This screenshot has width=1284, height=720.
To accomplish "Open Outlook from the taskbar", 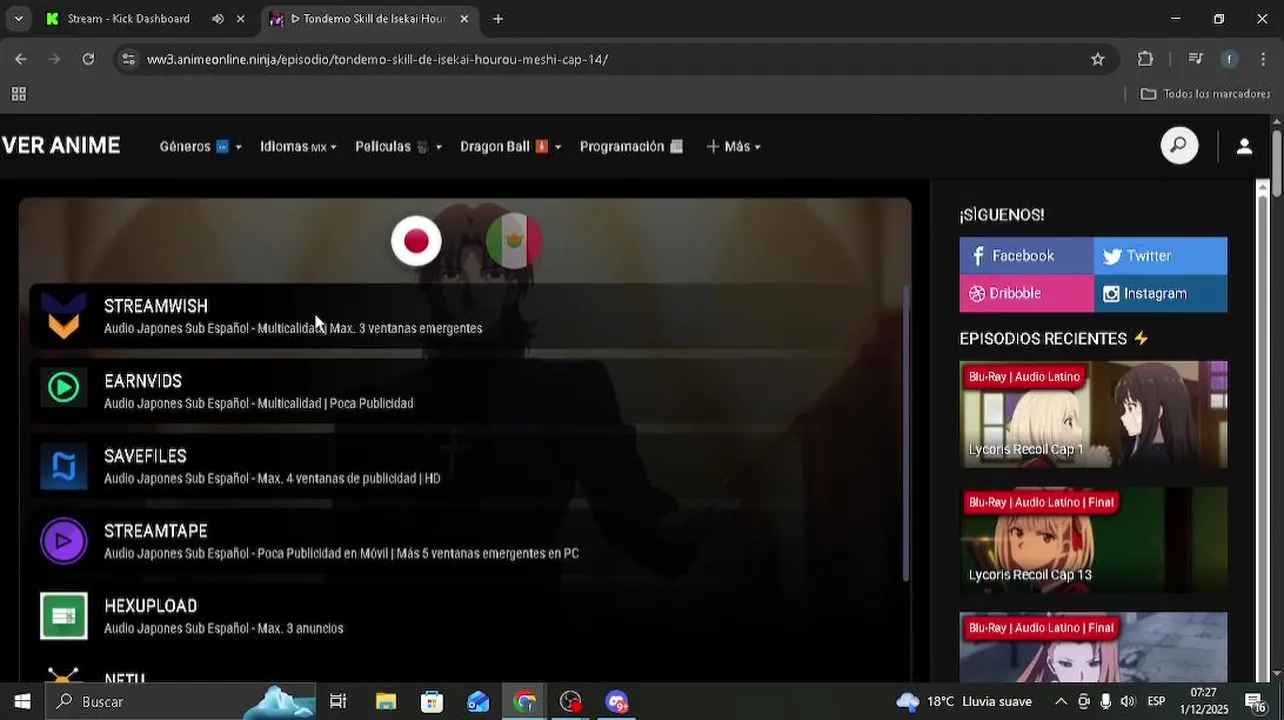I will click(478, 702).
